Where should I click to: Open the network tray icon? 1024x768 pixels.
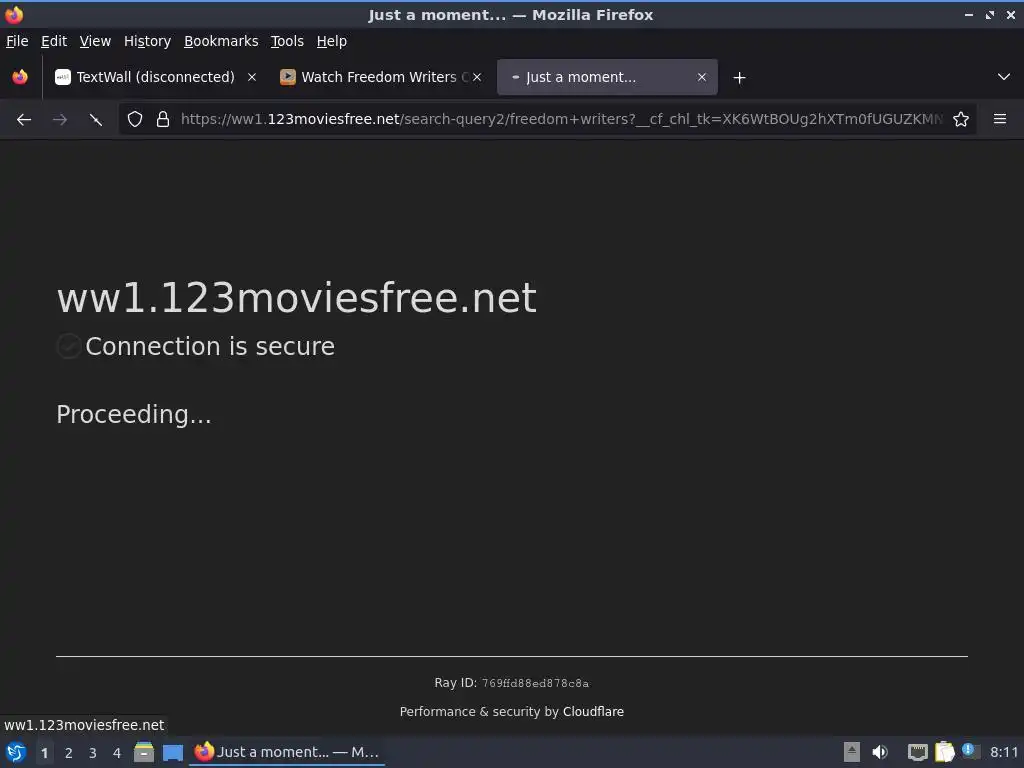pos(918,752)
